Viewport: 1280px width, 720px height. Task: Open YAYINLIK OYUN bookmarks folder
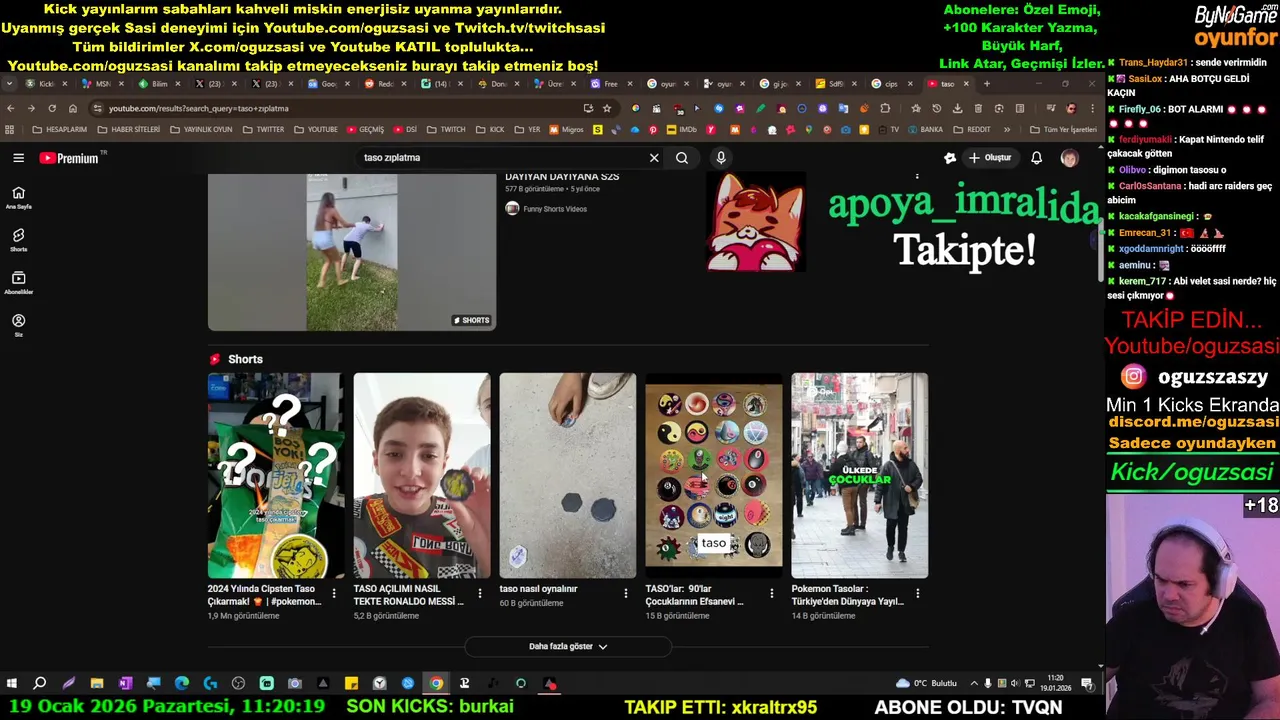pos(201,130)
